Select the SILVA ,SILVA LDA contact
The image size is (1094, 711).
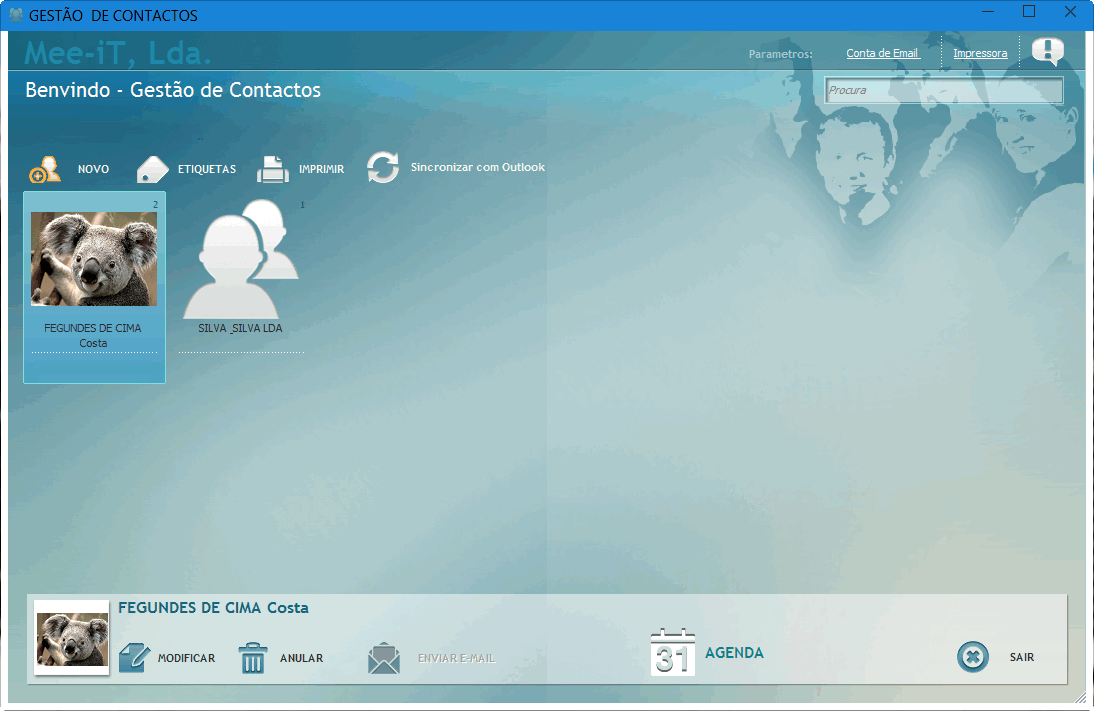click(241, 270)
